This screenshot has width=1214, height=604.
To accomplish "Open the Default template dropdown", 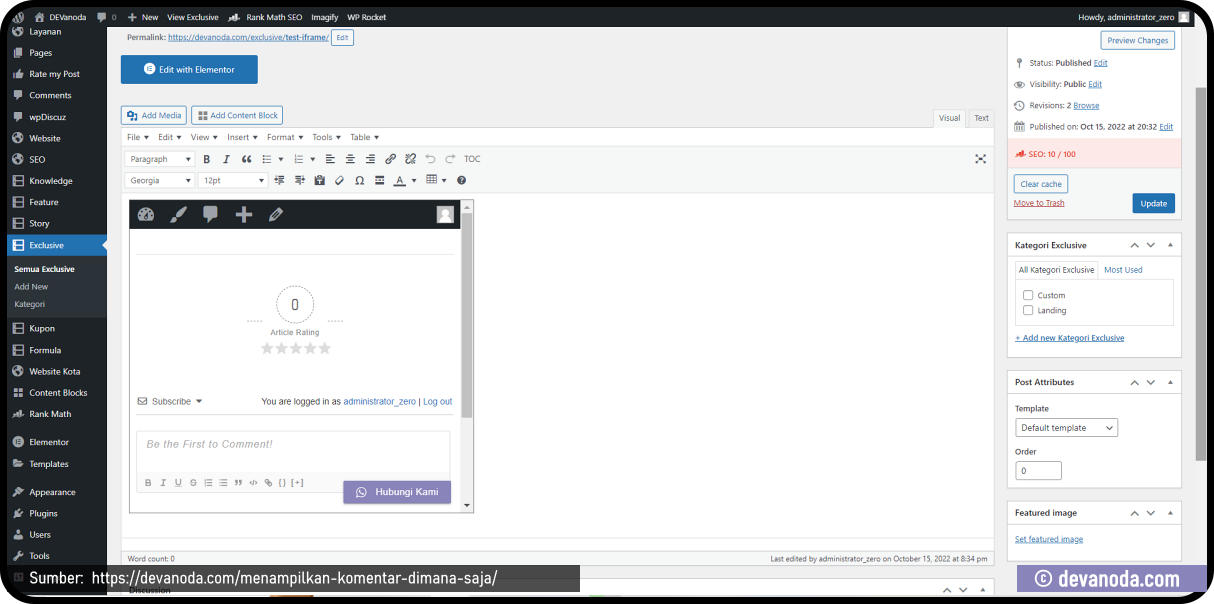I will coord(1066,428).
